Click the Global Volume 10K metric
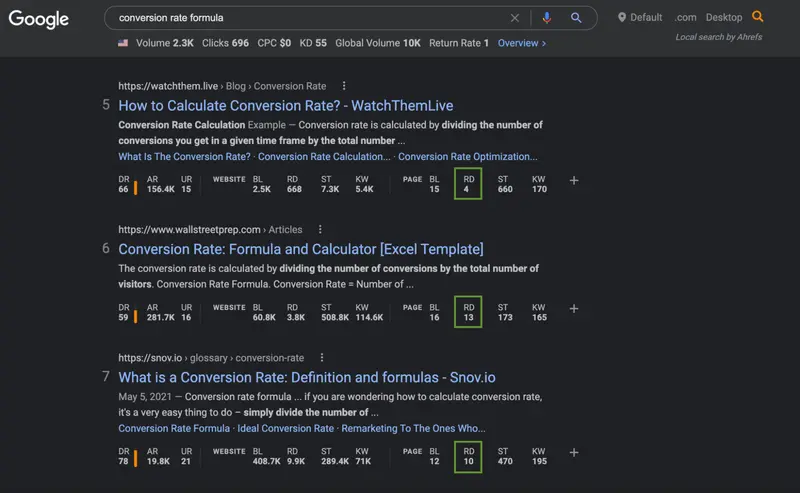This screenshot has width=800, height=493. 378,43
